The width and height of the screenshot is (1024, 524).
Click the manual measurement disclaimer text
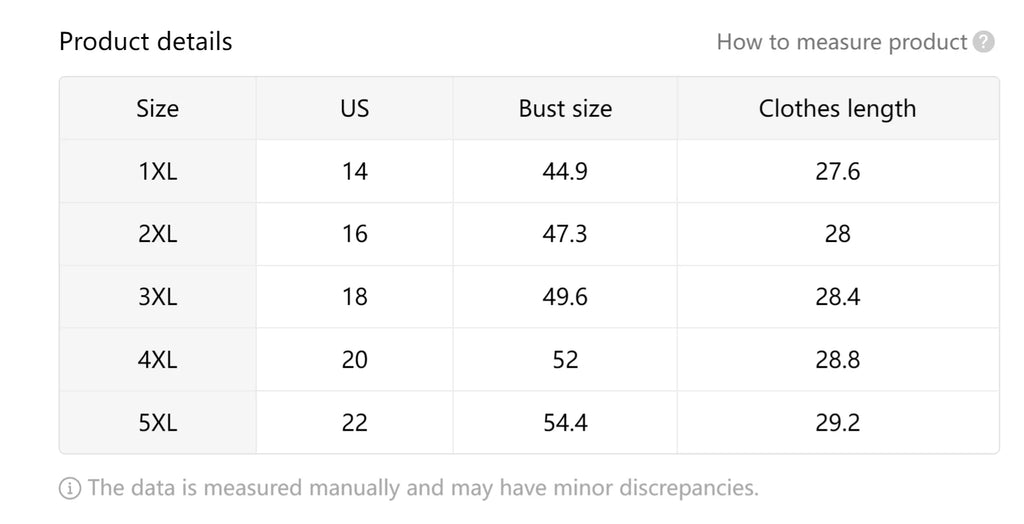click(x=423, y=489)
